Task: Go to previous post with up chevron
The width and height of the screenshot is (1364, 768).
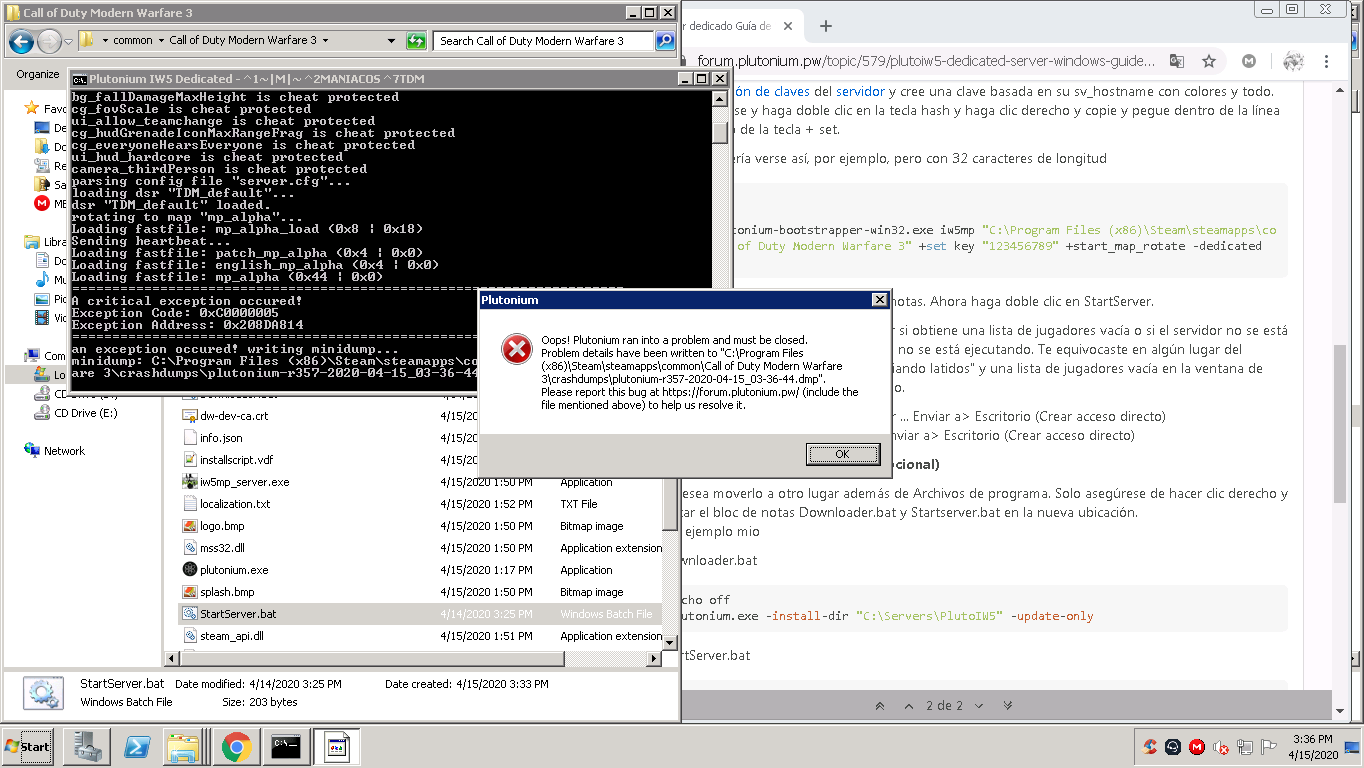Action: tap(907, 705)
